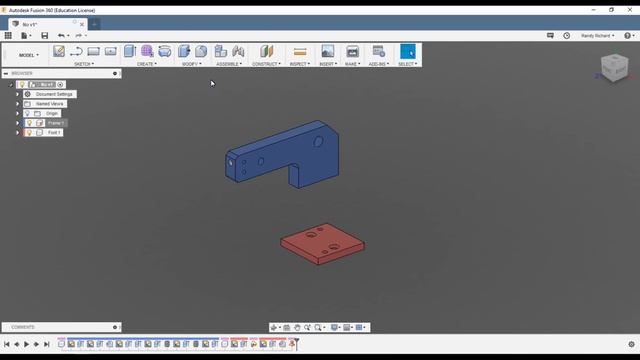Open the MODEL workspace dropdown
This screenshot has height=360, width=640.
pos(29,55)
